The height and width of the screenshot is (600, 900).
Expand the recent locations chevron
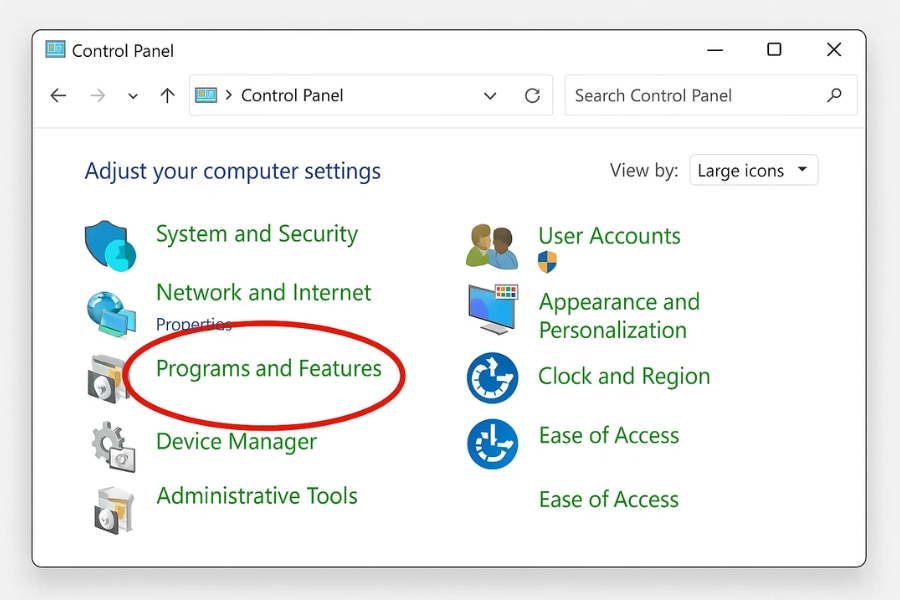[x=133, y=97]
